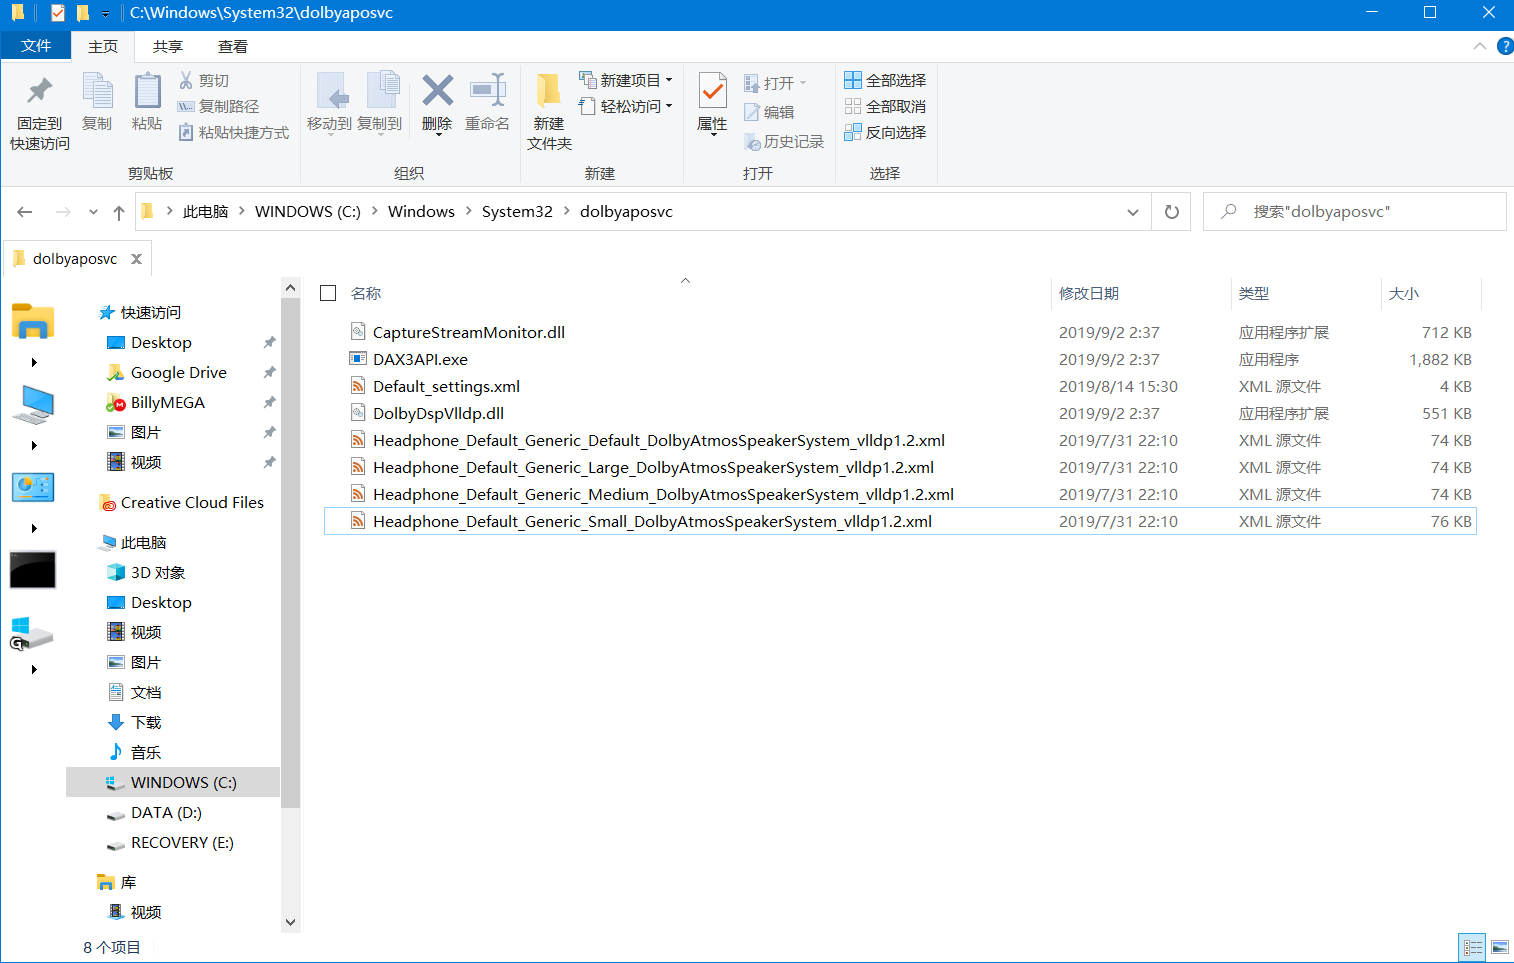Click the Paste (粘贴) ribbon icon
The image size is (1514, 963).
[x=147, y=91]
